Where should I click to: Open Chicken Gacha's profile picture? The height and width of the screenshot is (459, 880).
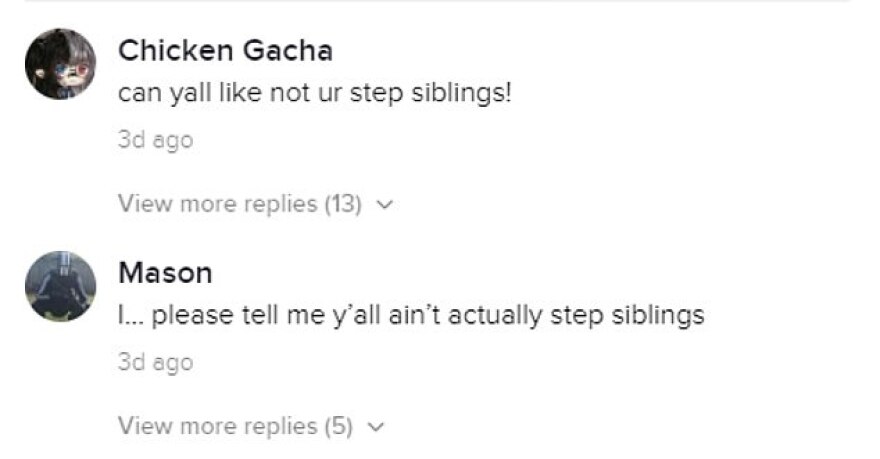60,63
